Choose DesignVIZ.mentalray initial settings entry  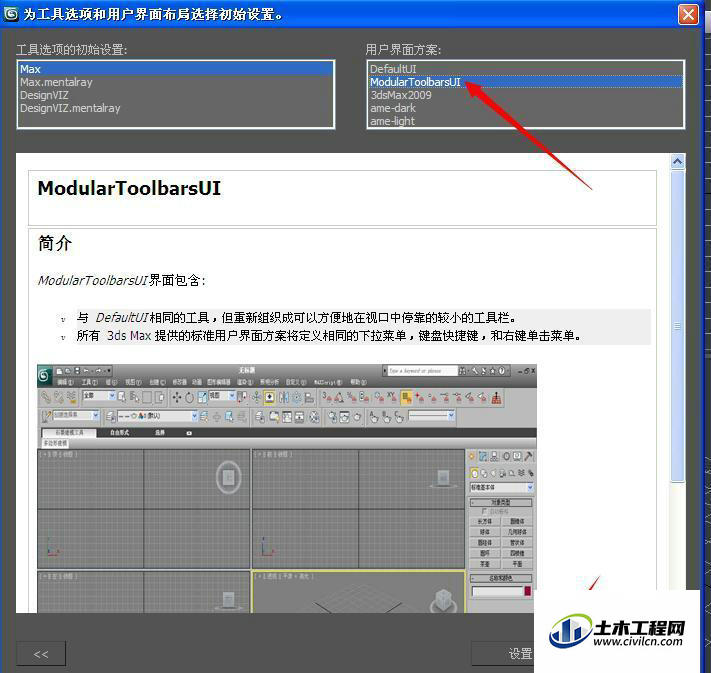click(x=175, y=108)
